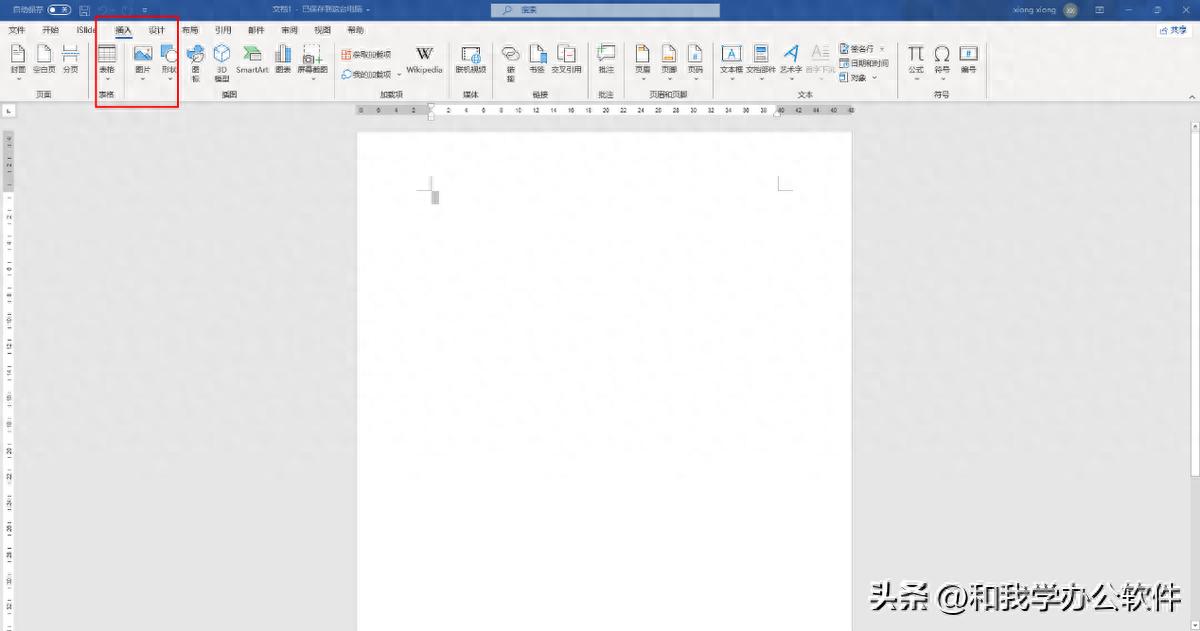This screenshot has width=1200, height=631.
Task: Switch to the Design (设计) tab
Action: (157, 30)
